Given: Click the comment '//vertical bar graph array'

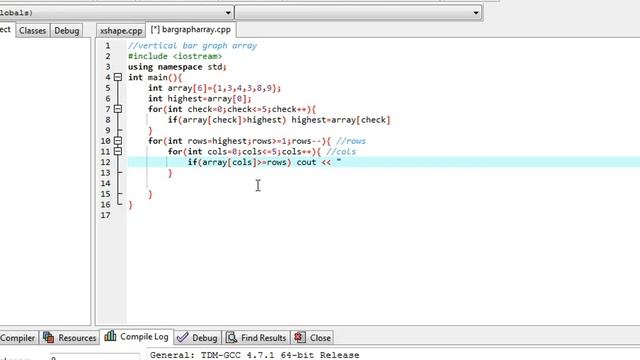Looking at the screenshot, I should [192, 46].
